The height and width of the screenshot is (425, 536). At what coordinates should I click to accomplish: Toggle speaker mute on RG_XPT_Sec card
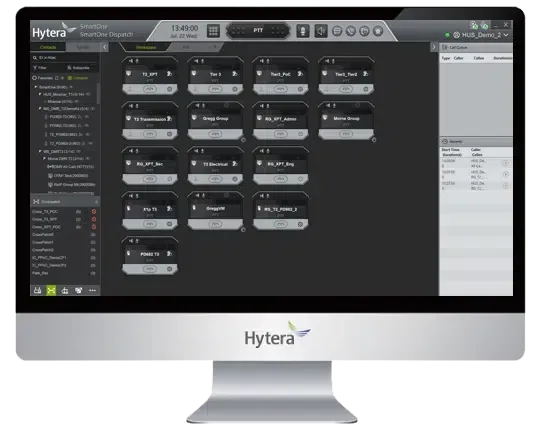click(131, 151)
